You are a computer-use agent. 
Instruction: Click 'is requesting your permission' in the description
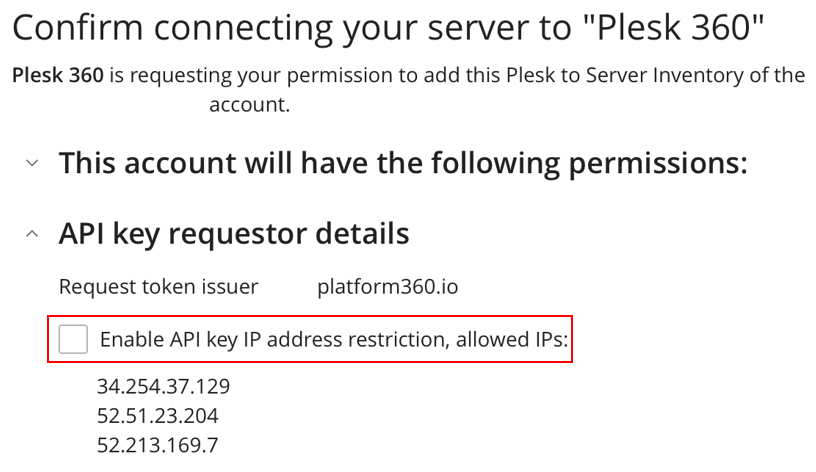[x=215, y=75]
